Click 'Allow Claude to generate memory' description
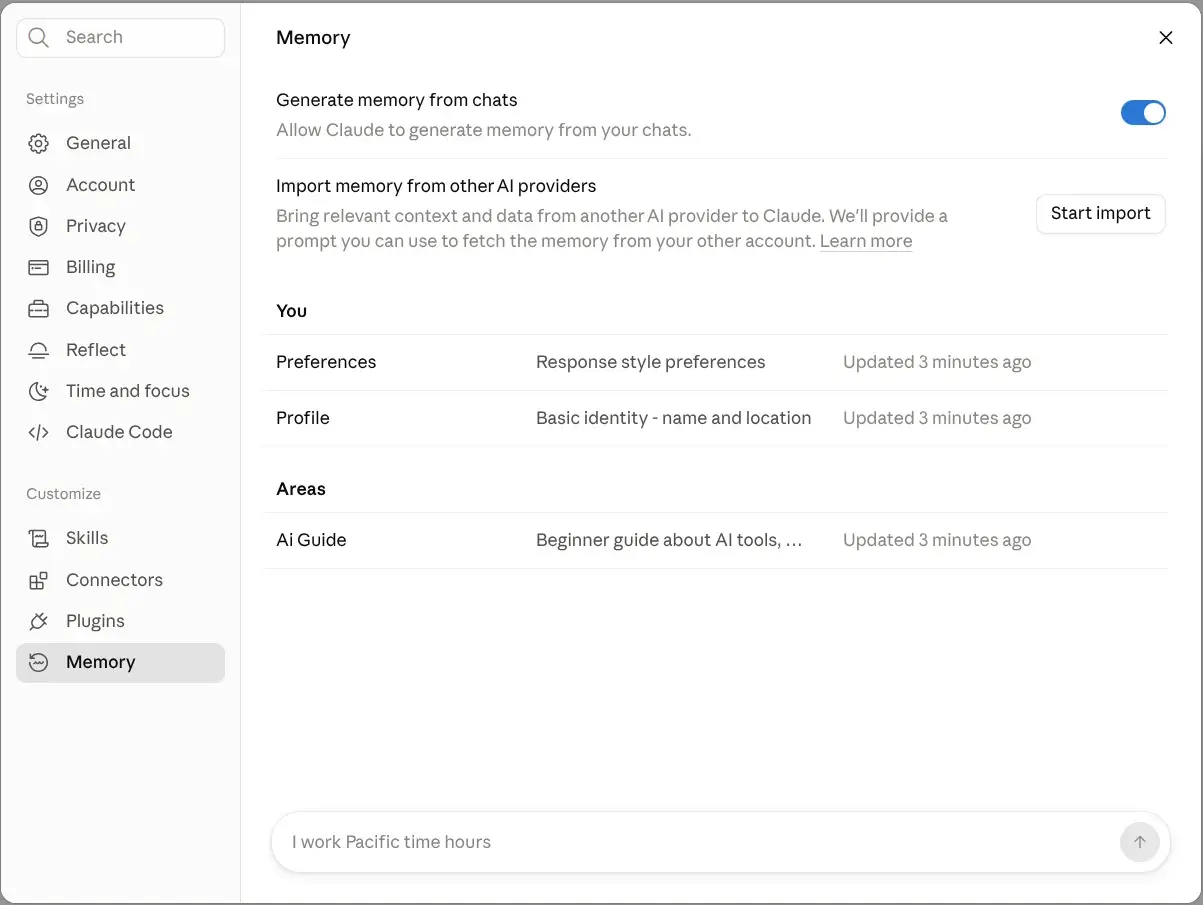 click(483, 130)
